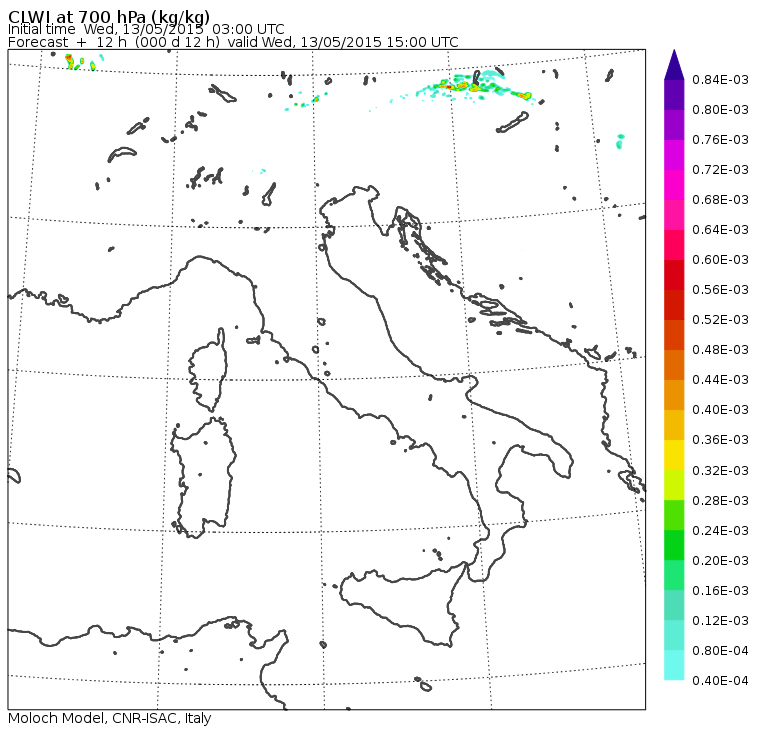The width and height of the screenshot is (760, 731).
Task: Click the 'Initial time Wed, 13/05/2015 03:00 UTC' line
Action: tap(146, 29)
